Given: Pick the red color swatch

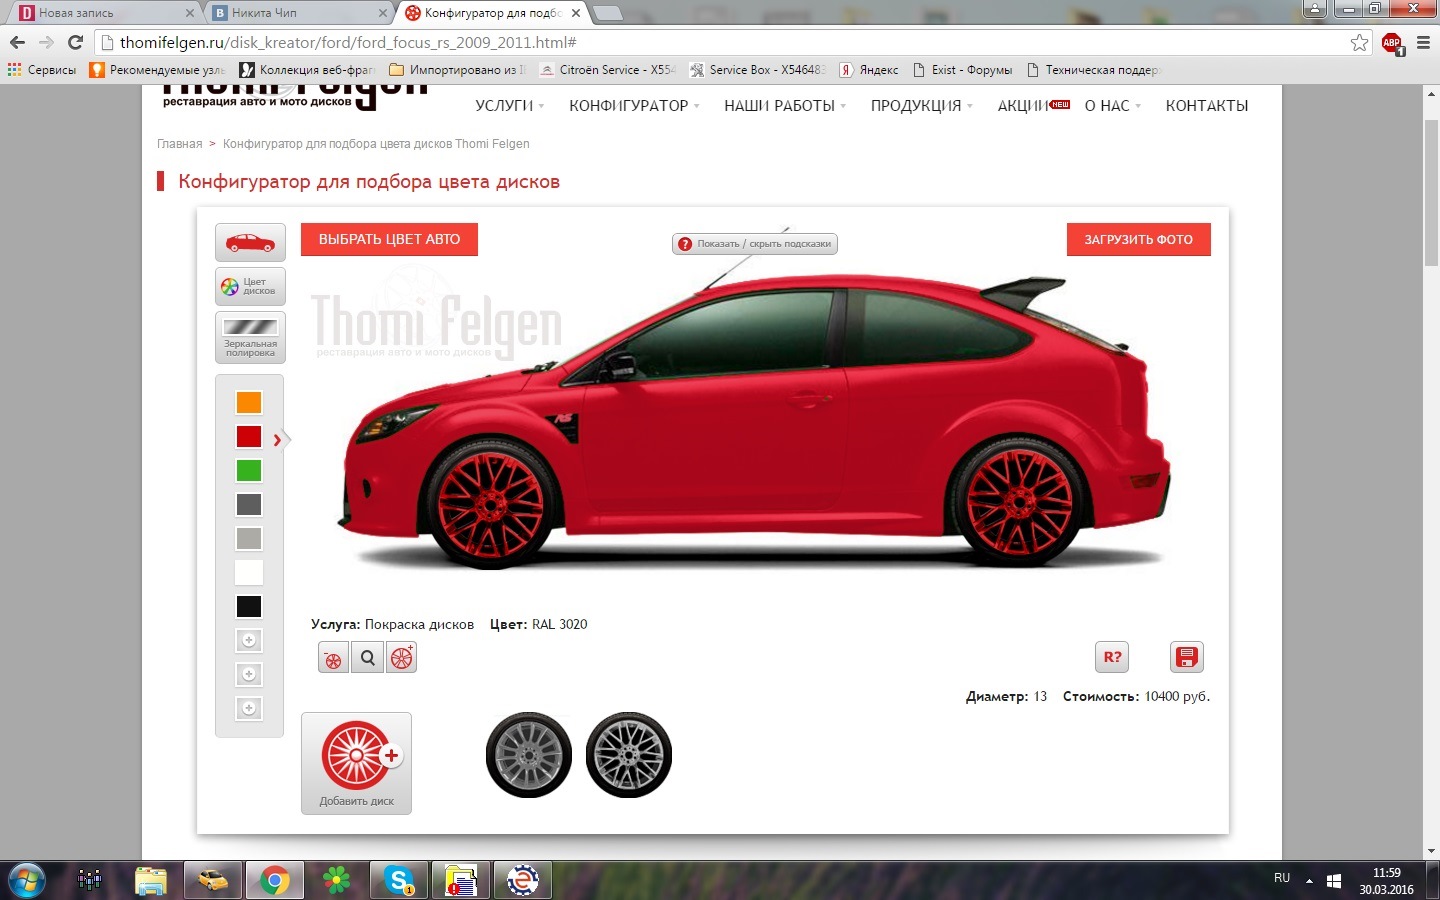Looking at the screenshot, I should (249, 436).
